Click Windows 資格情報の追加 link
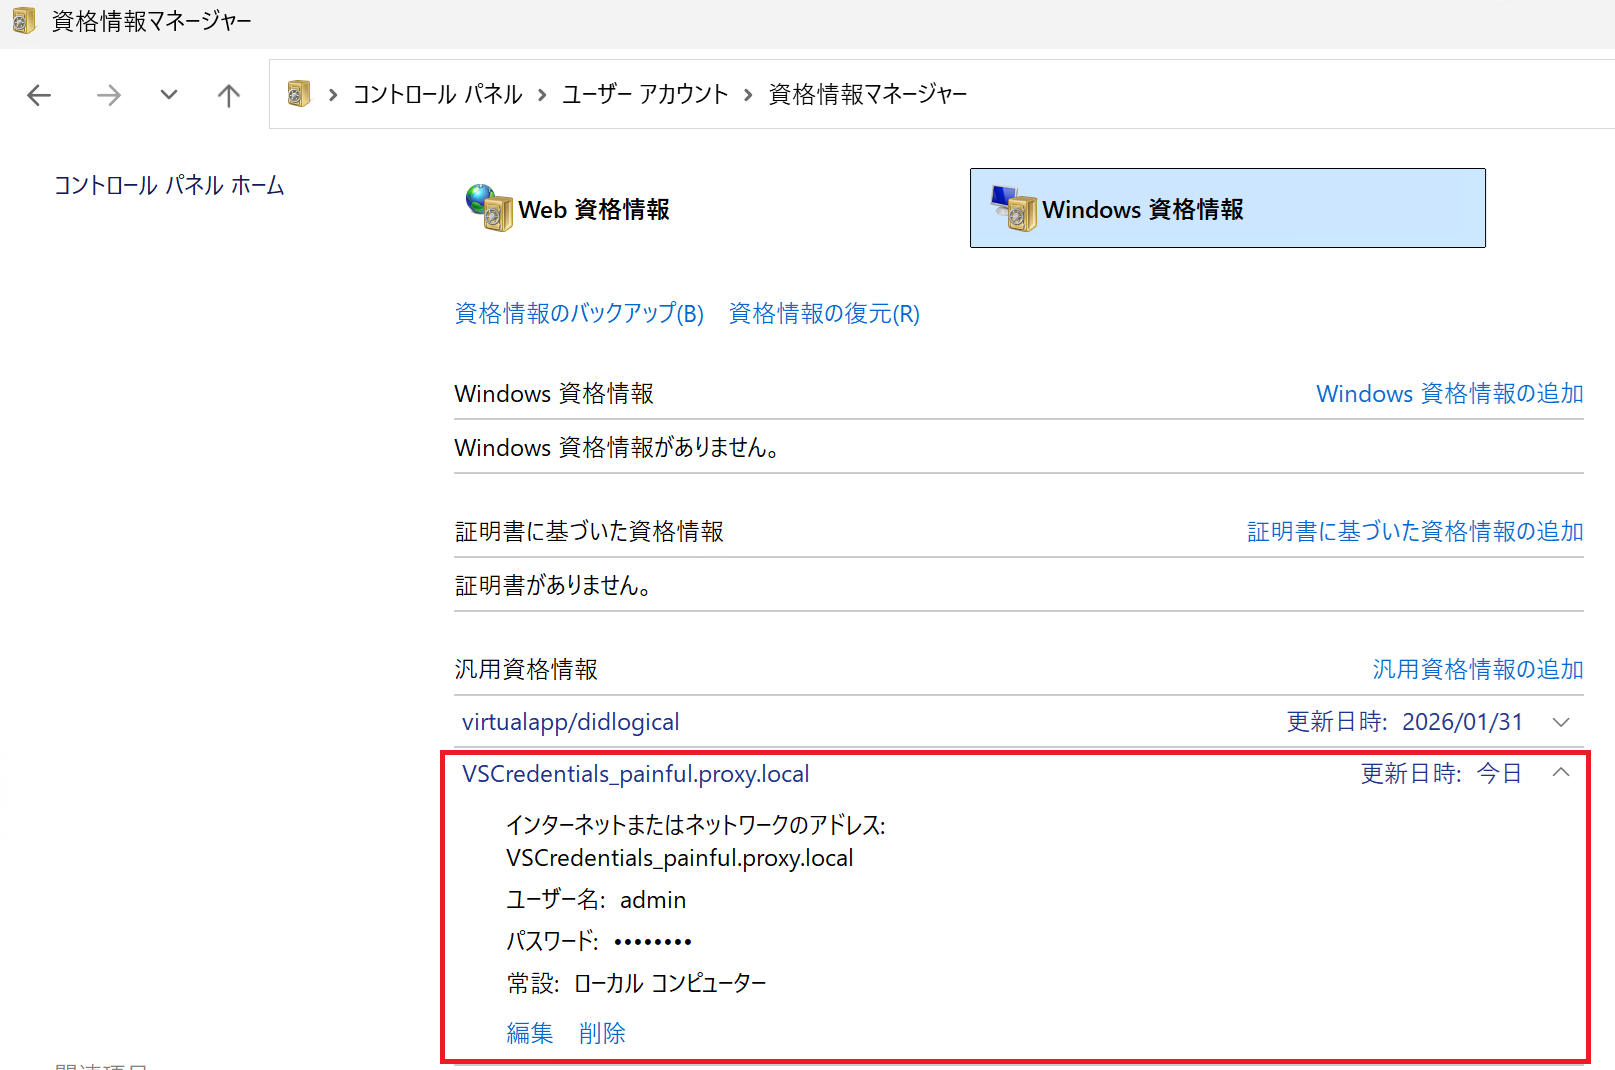1615x1070 pixels. click(1449, 393)
